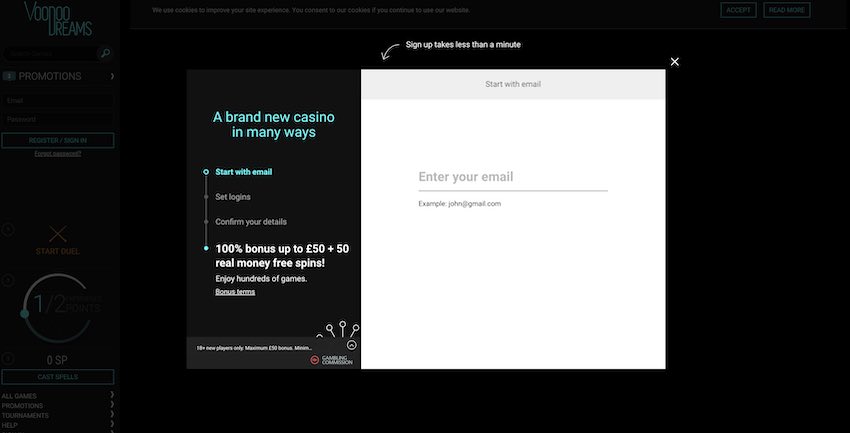Image resolution: width=850 pixels, height=433 pixels.
Task: Open the bottom PROMOTIONS menu item
Action: coord(22,405)
